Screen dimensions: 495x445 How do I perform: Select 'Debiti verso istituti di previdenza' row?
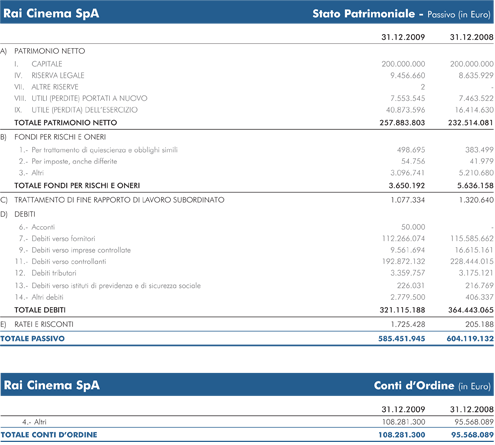116,286
